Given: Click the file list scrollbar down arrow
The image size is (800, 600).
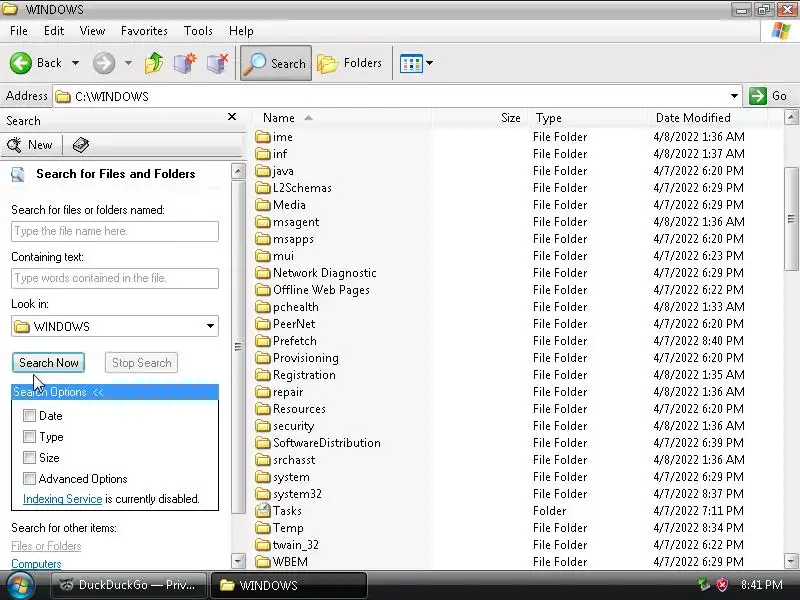Looking at the screenshot, I should pos(791,561).
